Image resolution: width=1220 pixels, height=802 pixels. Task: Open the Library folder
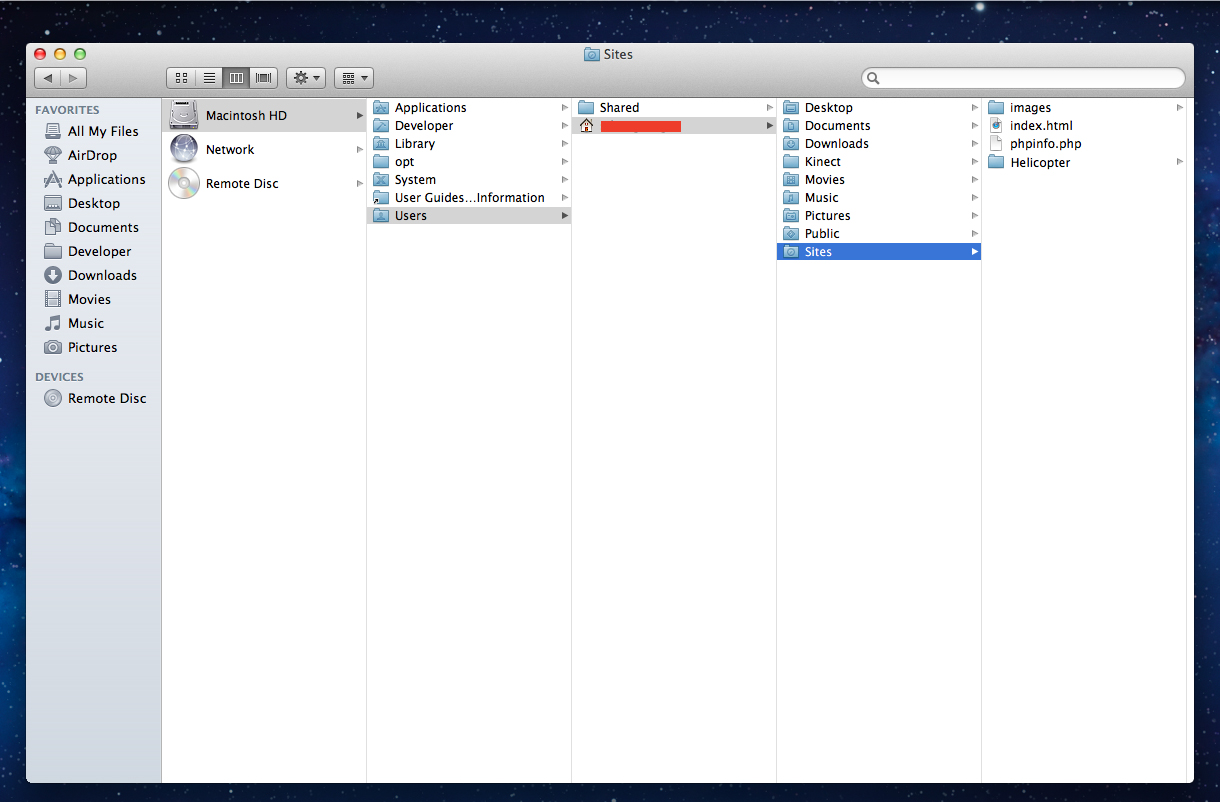[x=414, y=144]
